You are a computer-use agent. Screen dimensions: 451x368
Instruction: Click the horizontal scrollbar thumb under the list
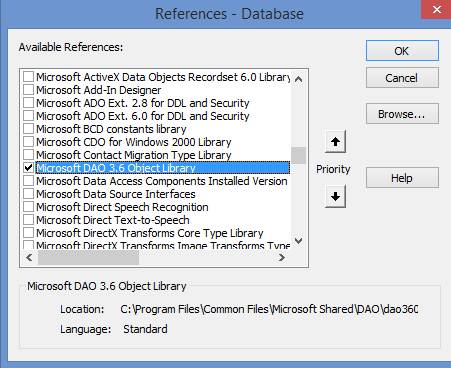(88, 258)
